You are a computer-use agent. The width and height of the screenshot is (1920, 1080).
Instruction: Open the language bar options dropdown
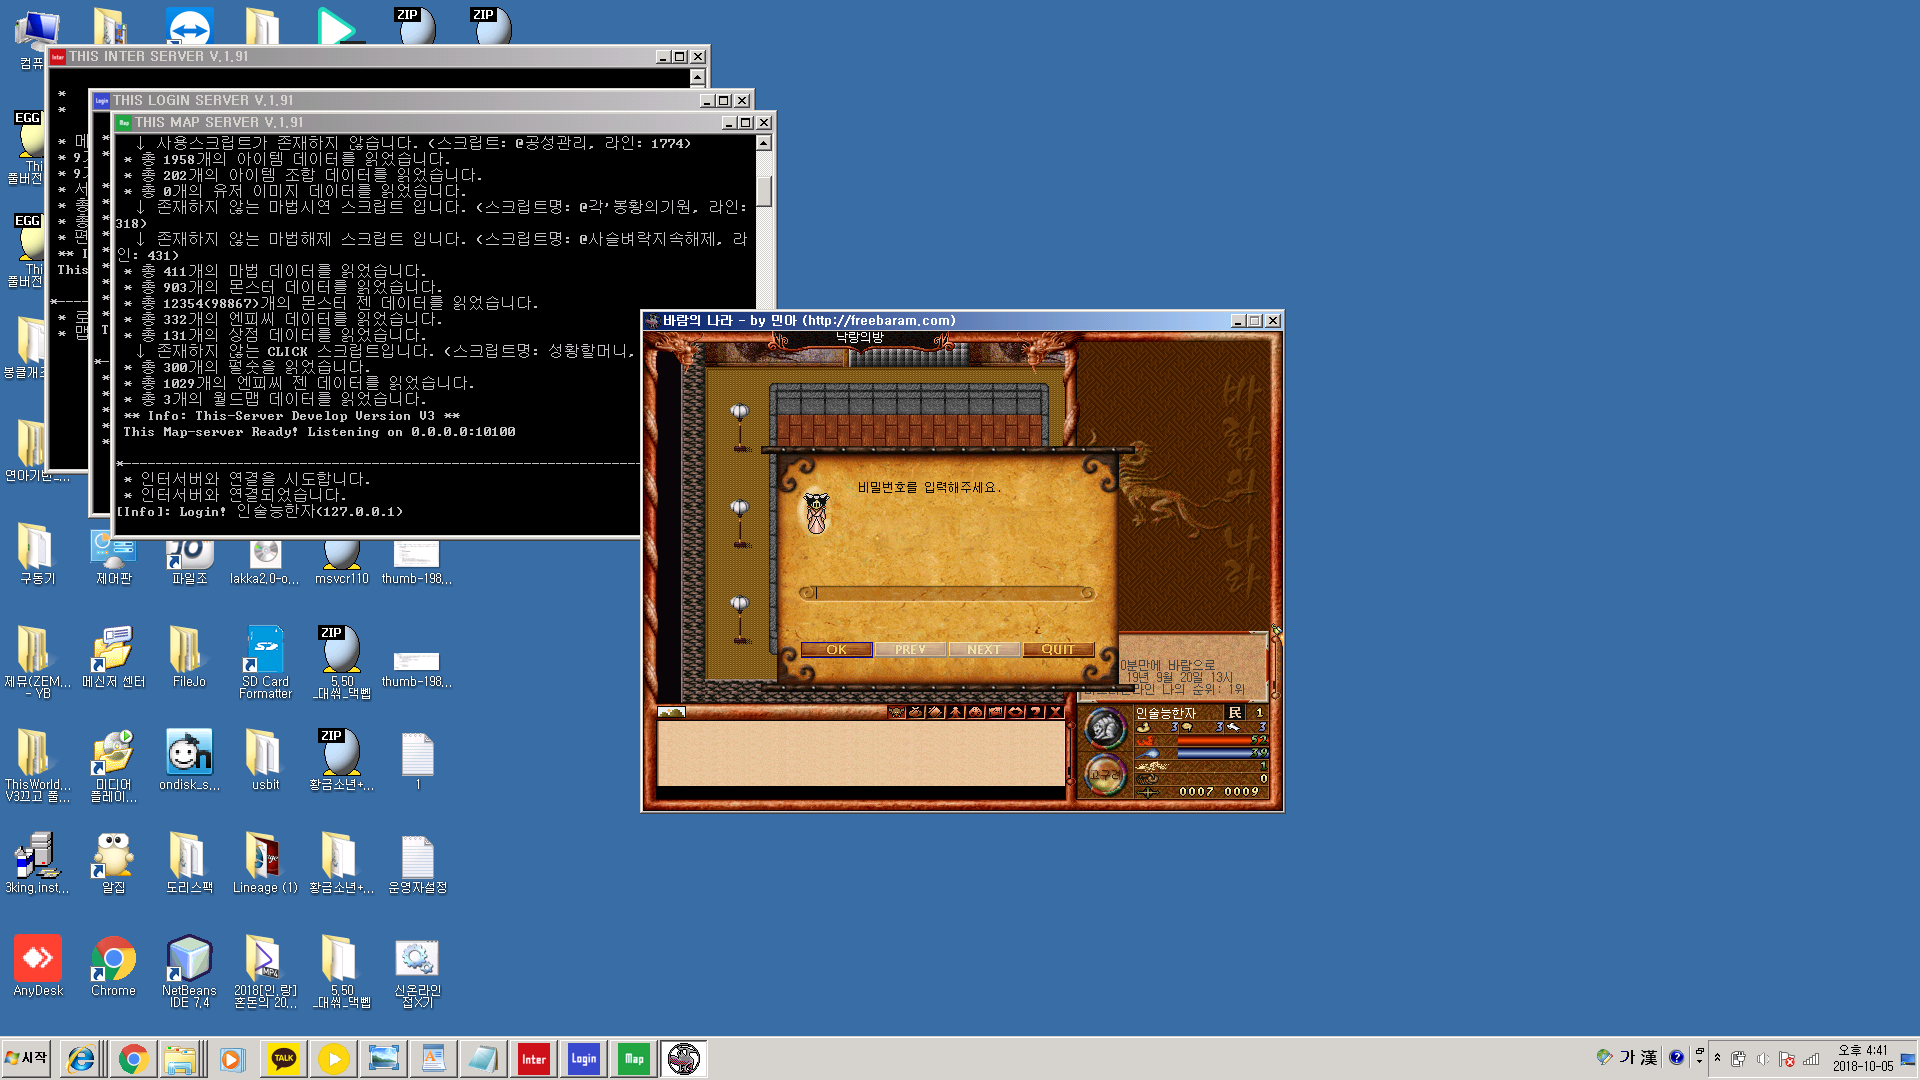point(1699,1061)
